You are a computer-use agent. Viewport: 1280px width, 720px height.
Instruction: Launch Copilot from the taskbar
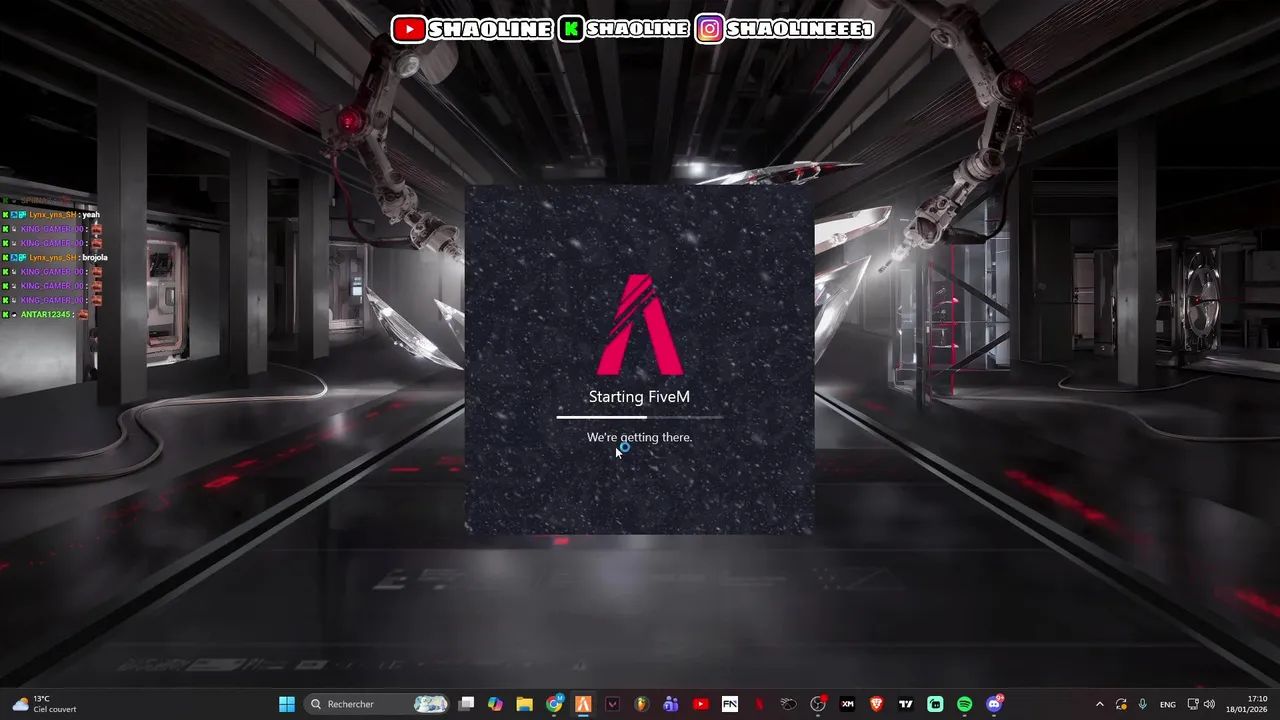pyautogui.click(x=495, y=704)
